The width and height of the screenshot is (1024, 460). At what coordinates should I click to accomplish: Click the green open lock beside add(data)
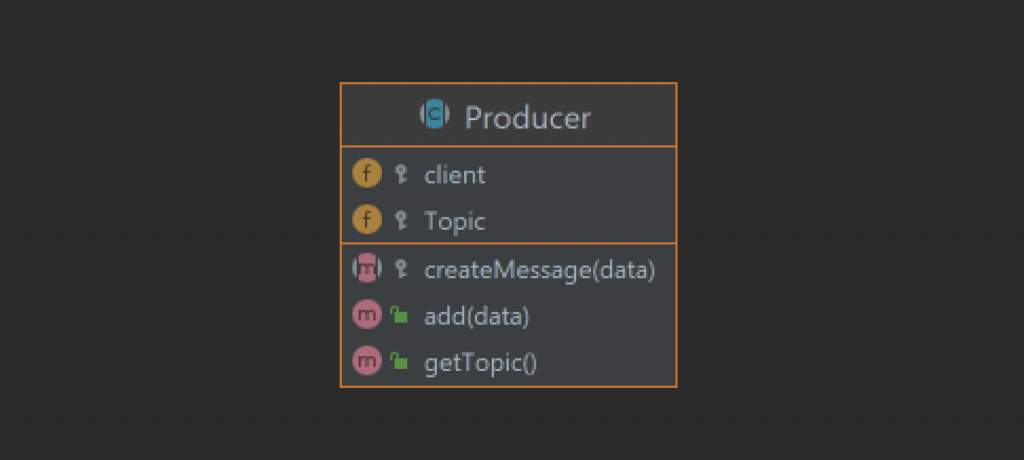pos(399,316)
